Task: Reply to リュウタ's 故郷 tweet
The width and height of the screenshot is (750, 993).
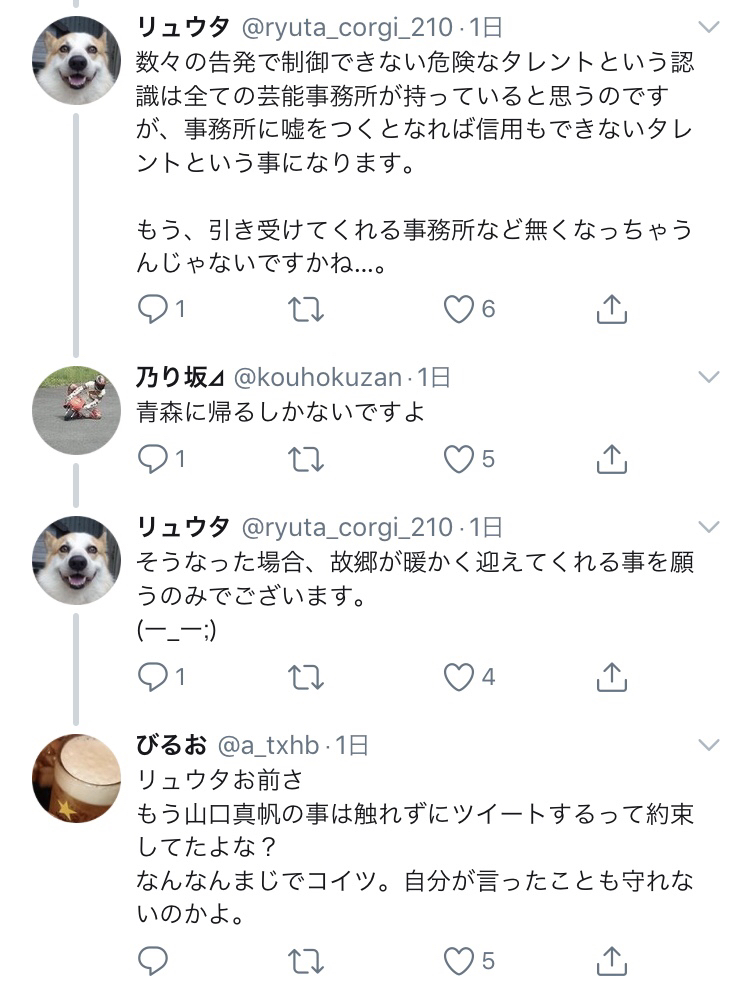Action: click(x=152, y=677)
